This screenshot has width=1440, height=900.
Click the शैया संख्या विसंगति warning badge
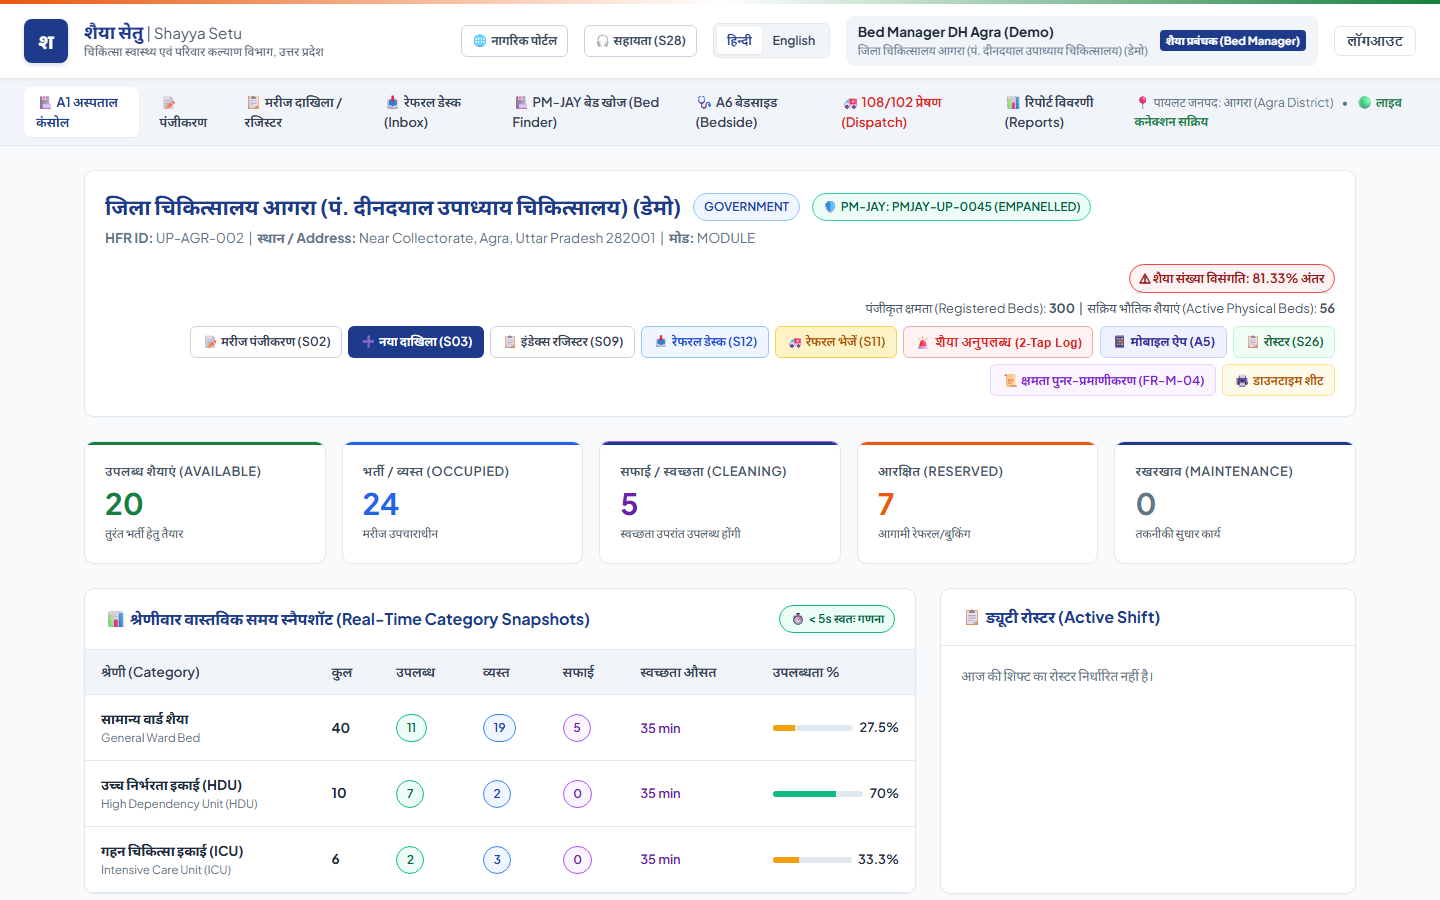coord(1232,279)
